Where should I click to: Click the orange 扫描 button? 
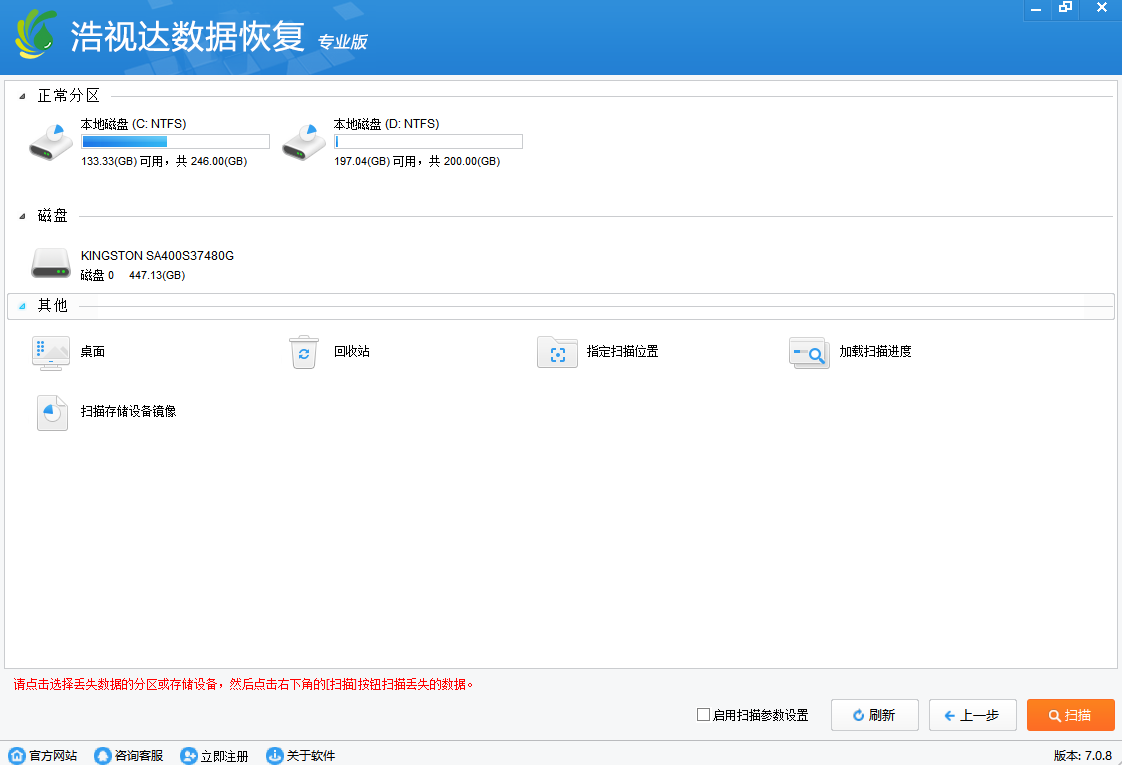pyautogui.click(x=1070, y=715)
